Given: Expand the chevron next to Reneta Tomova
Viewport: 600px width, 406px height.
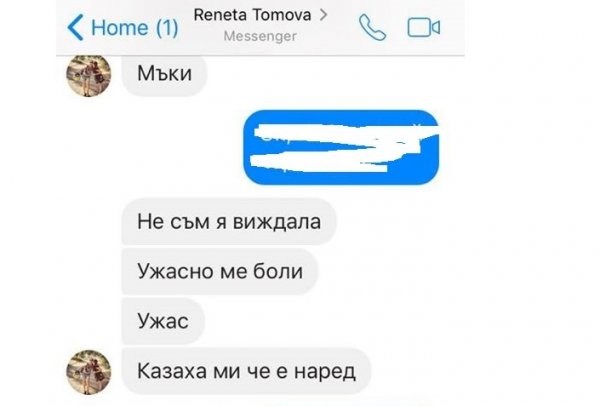Looking at the screenshot, I should [324, 15].
